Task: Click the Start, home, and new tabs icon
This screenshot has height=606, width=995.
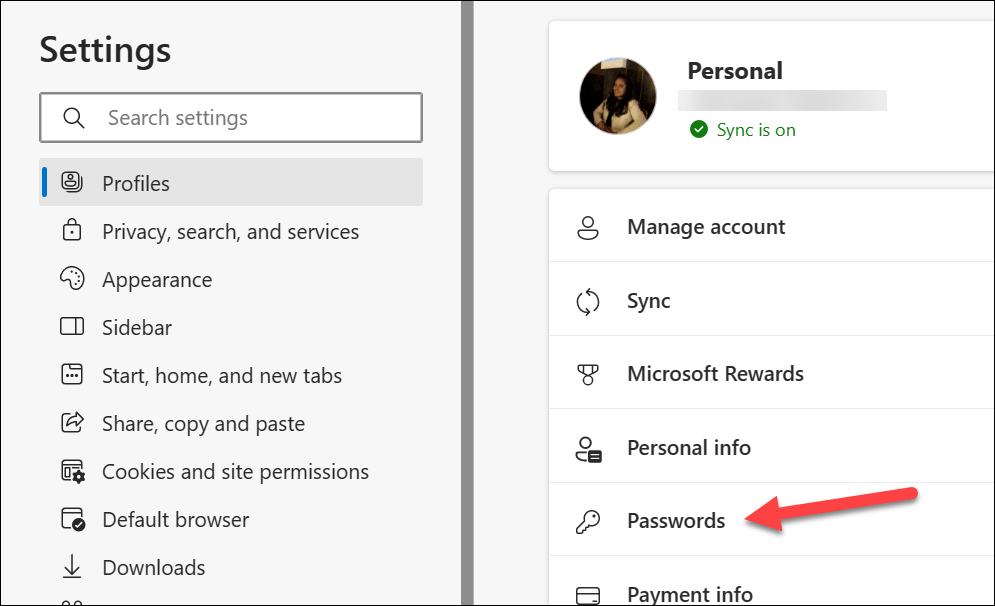Action: click(x=72, y=375)
